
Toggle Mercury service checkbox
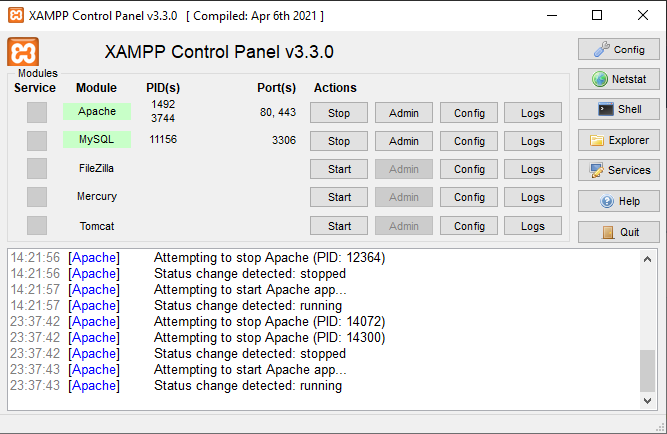[x=37, y=197]
